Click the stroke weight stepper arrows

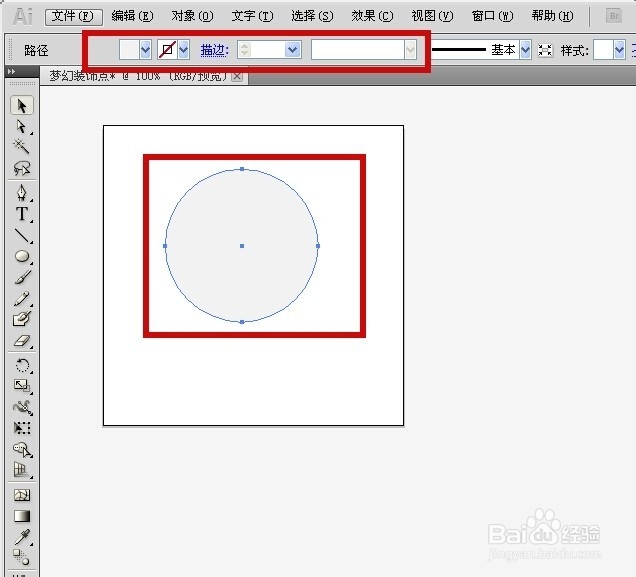coord(244,50)
